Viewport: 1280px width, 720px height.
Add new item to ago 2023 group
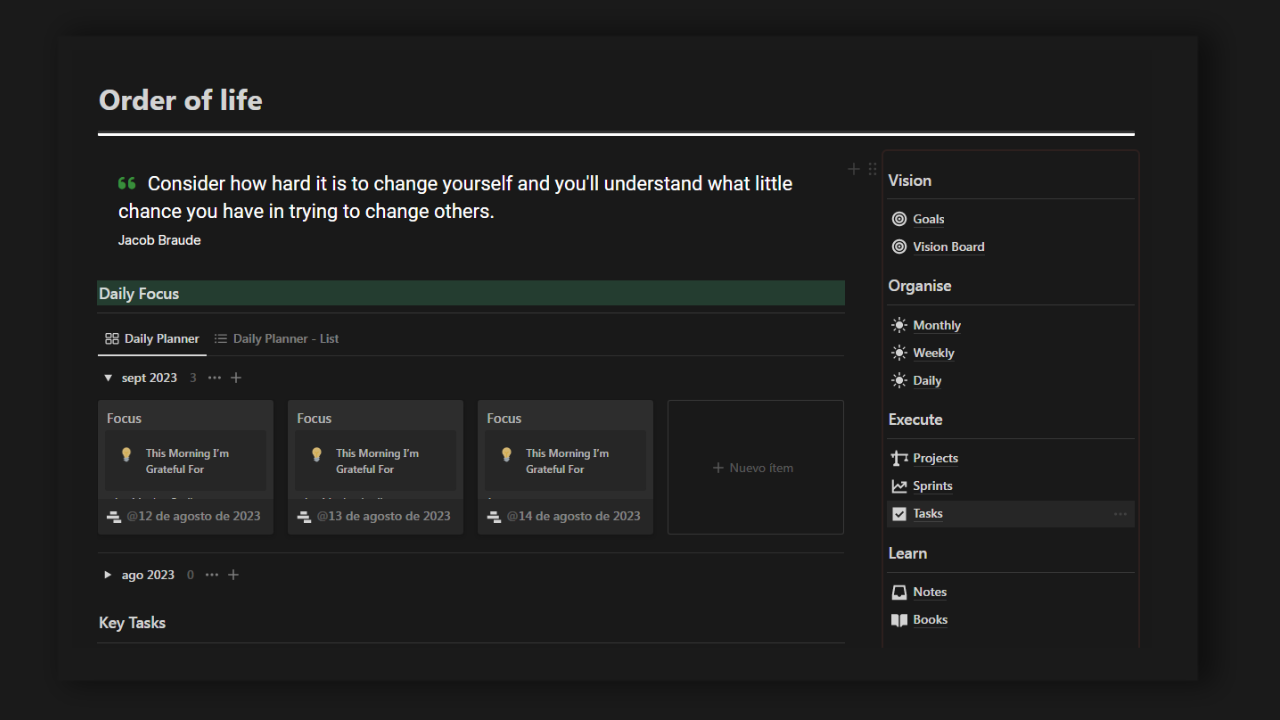click(233, 575)
